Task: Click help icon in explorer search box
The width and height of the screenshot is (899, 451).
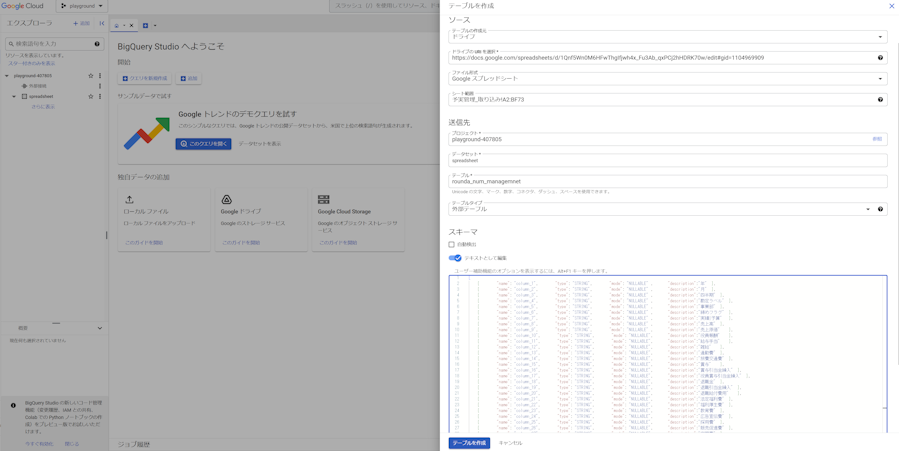Action: coord(97,44)
